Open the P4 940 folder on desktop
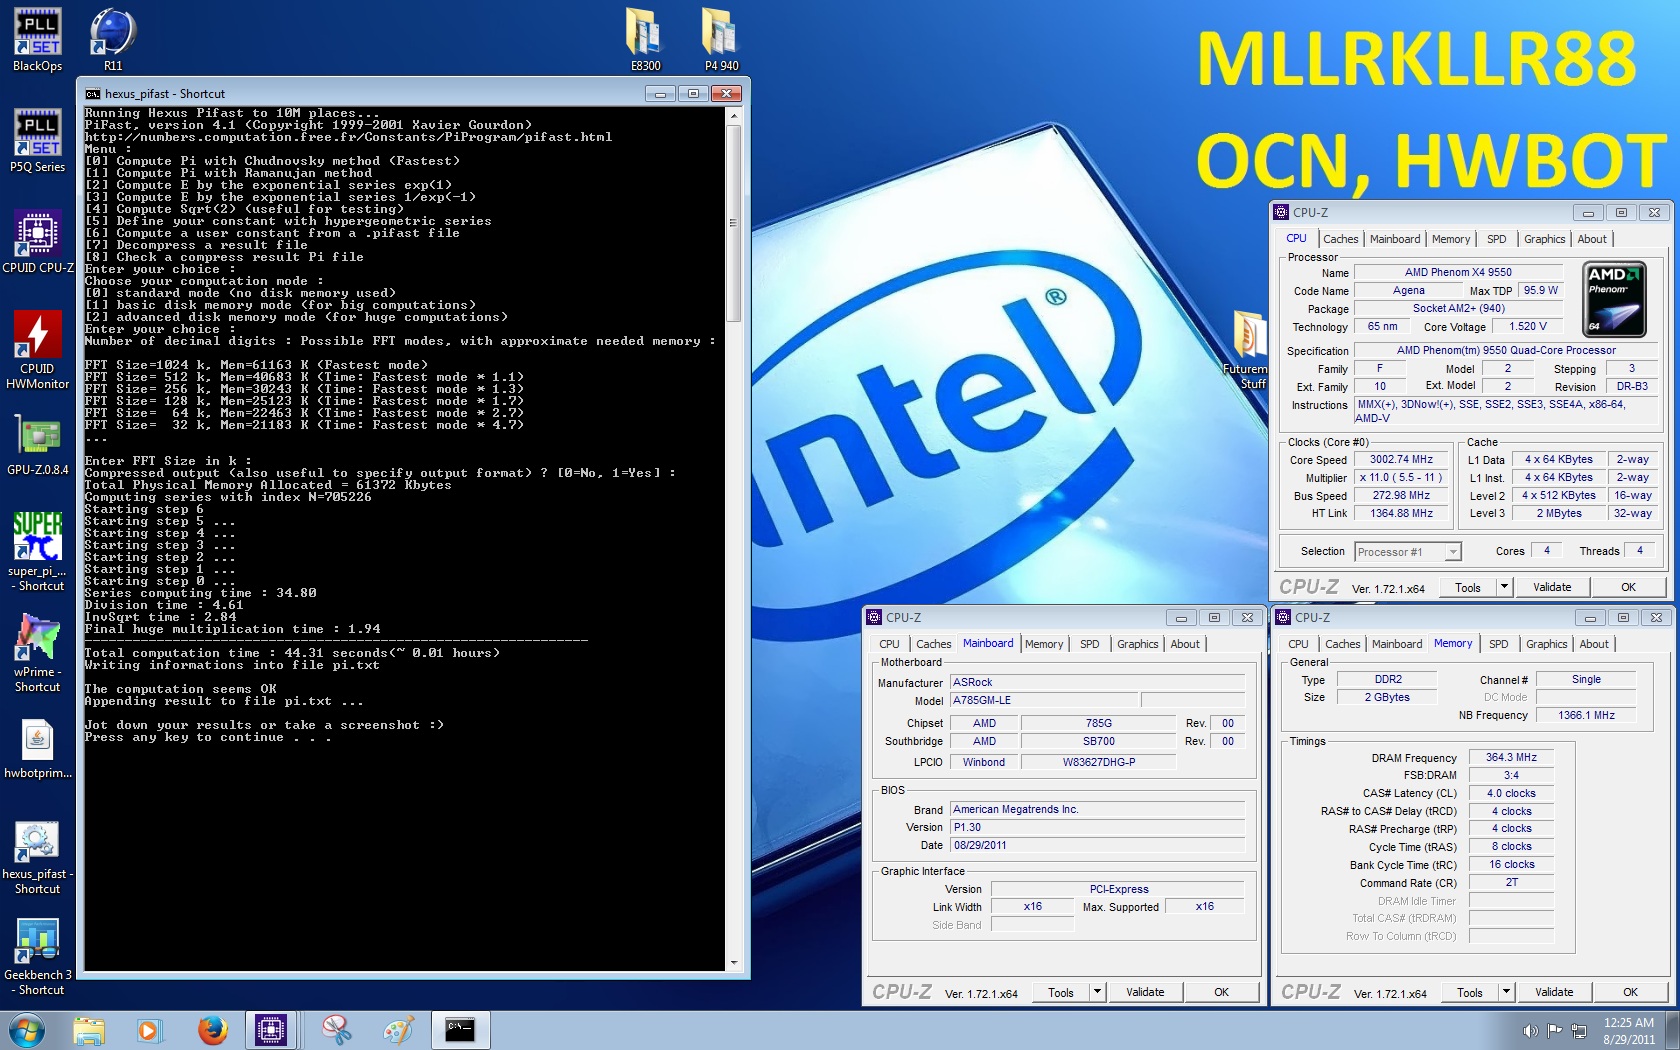Viewport: 1680px width, 1050px height. 721,40
